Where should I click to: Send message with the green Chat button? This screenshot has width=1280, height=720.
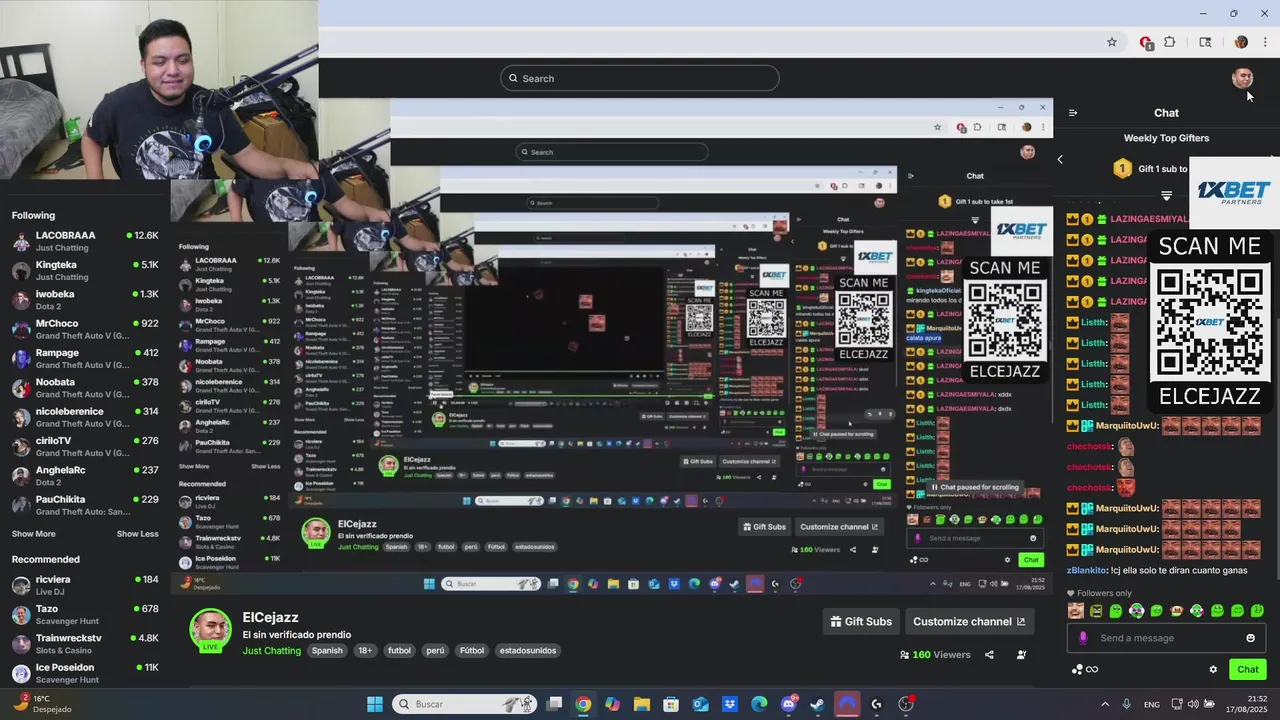(x=1248, y=669)
